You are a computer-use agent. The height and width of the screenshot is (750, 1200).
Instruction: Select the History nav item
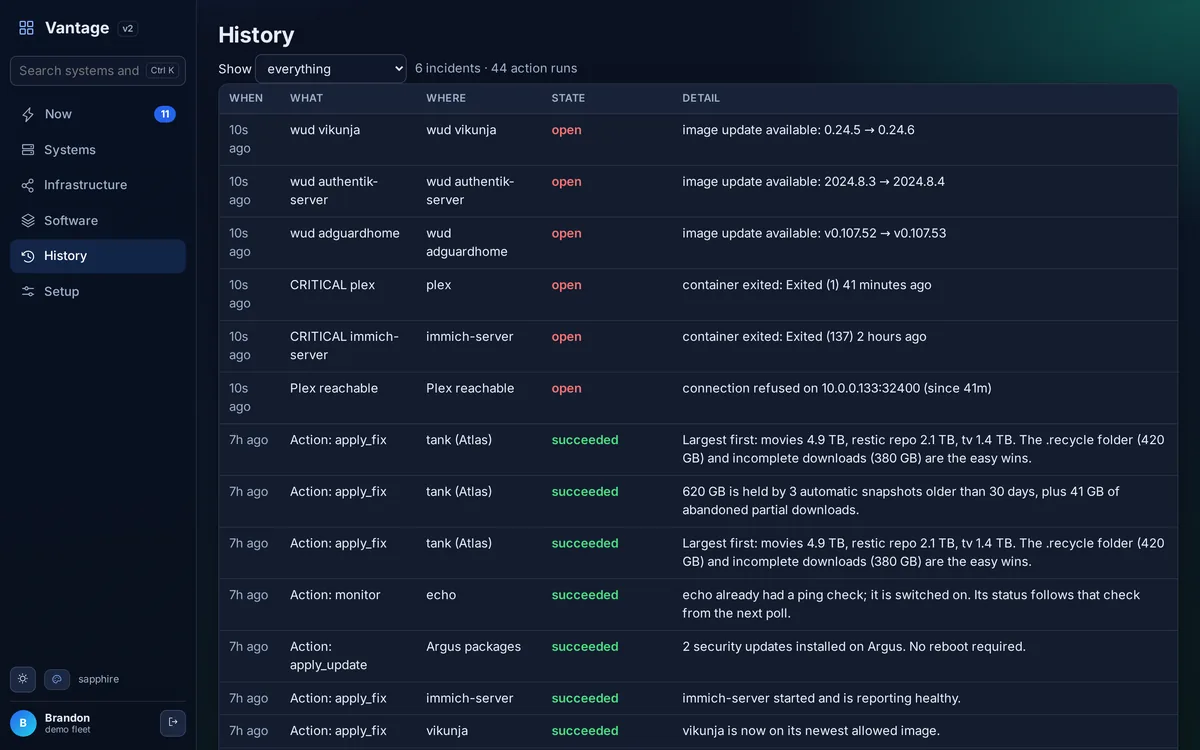click(98, 256)
